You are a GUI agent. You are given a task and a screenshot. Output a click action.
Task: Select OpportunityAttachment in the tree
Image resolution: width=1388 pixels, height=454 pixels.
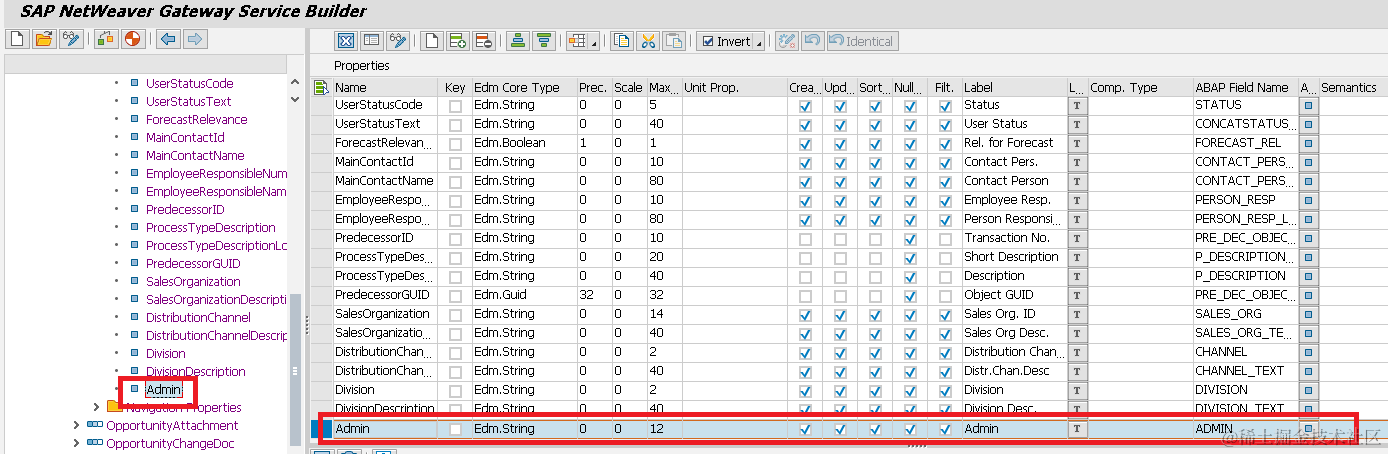[172, 425]
